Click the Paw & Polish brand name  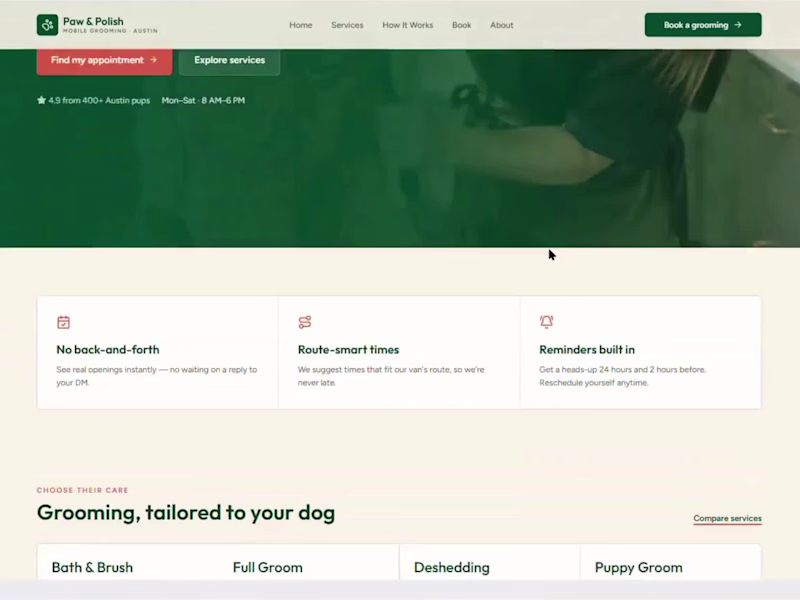(93, 21)
